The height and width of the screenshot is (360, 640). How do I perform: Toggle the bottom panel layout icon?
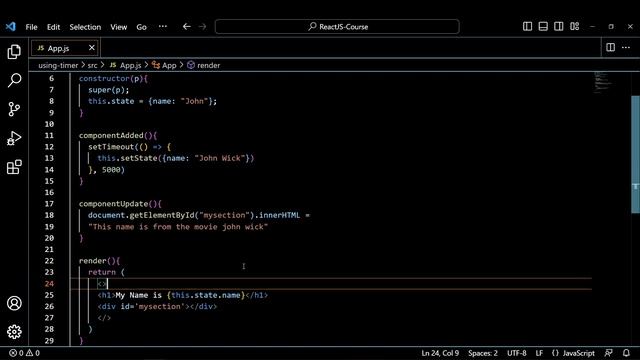pyautogui.click(x=543, y=27)
